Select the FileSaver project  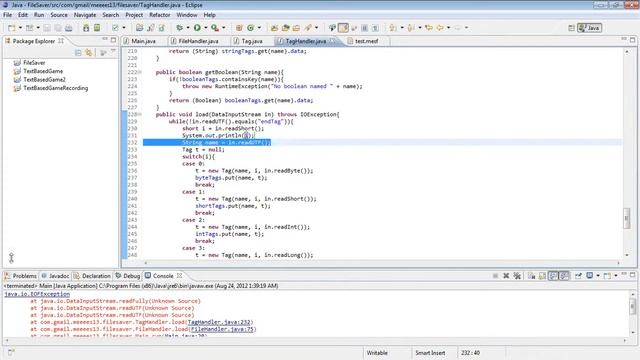(34, 62)
